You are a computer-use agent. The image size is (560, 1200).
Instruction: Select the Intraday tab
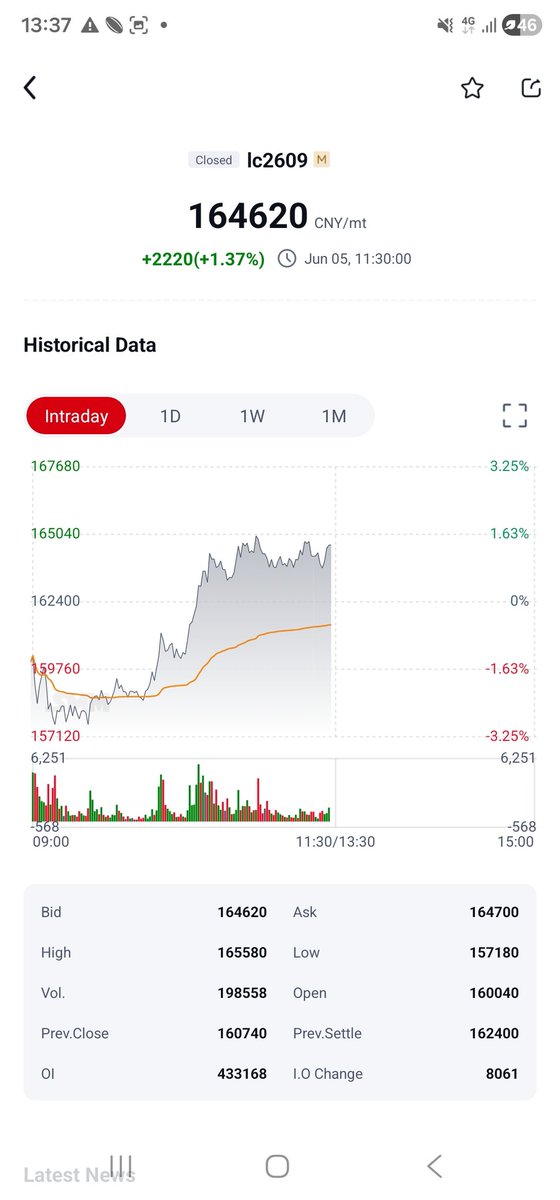click(76, 416)
